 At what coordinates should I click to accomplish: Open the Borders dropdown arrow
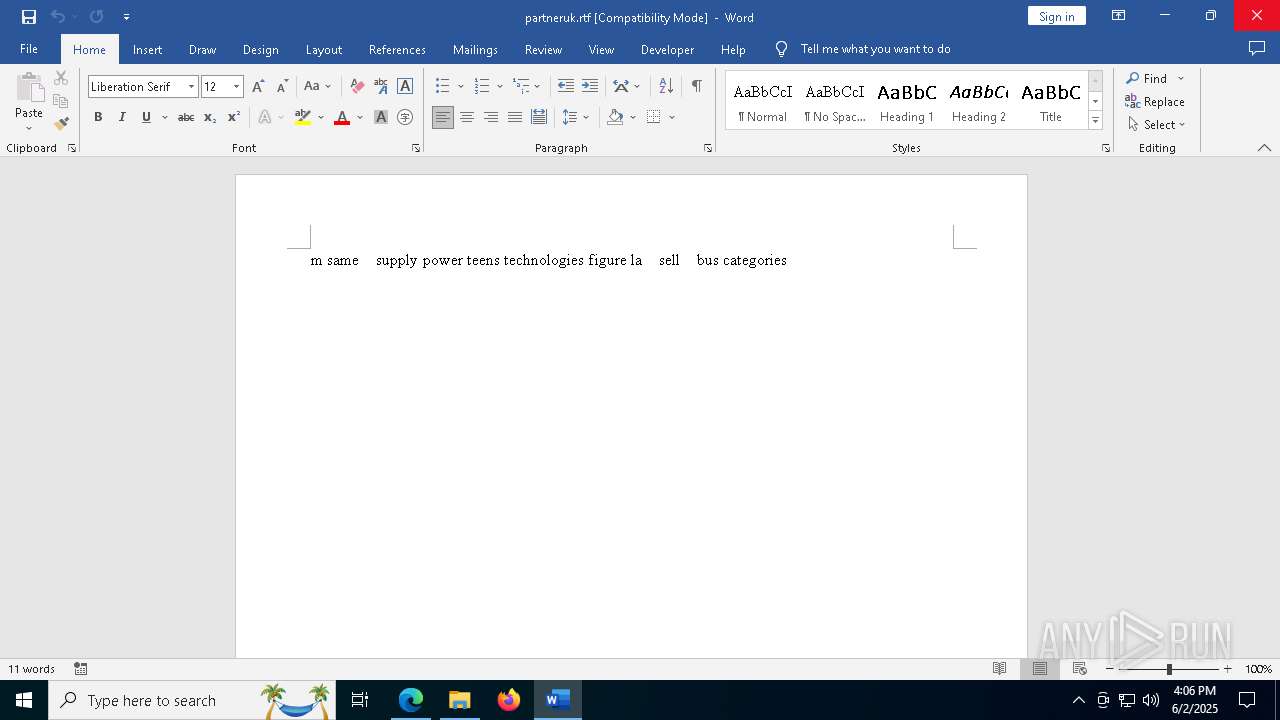pyautogui.click(x=672, y=117)
